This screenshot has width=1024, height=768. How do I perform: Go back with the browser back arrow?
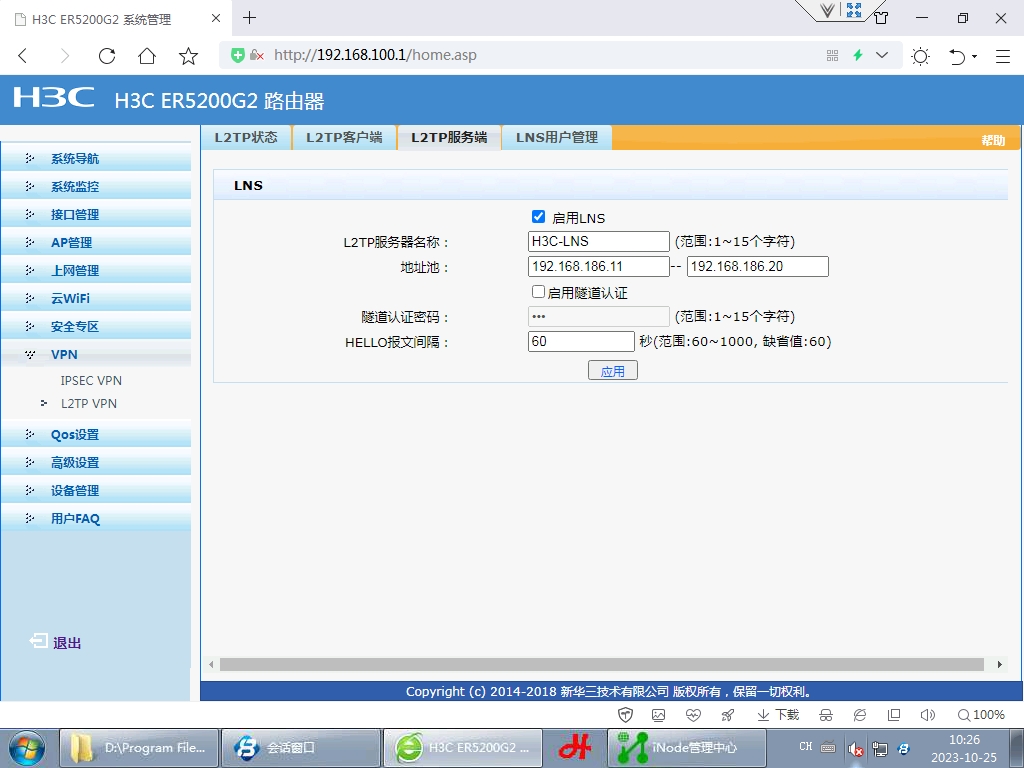23,56
